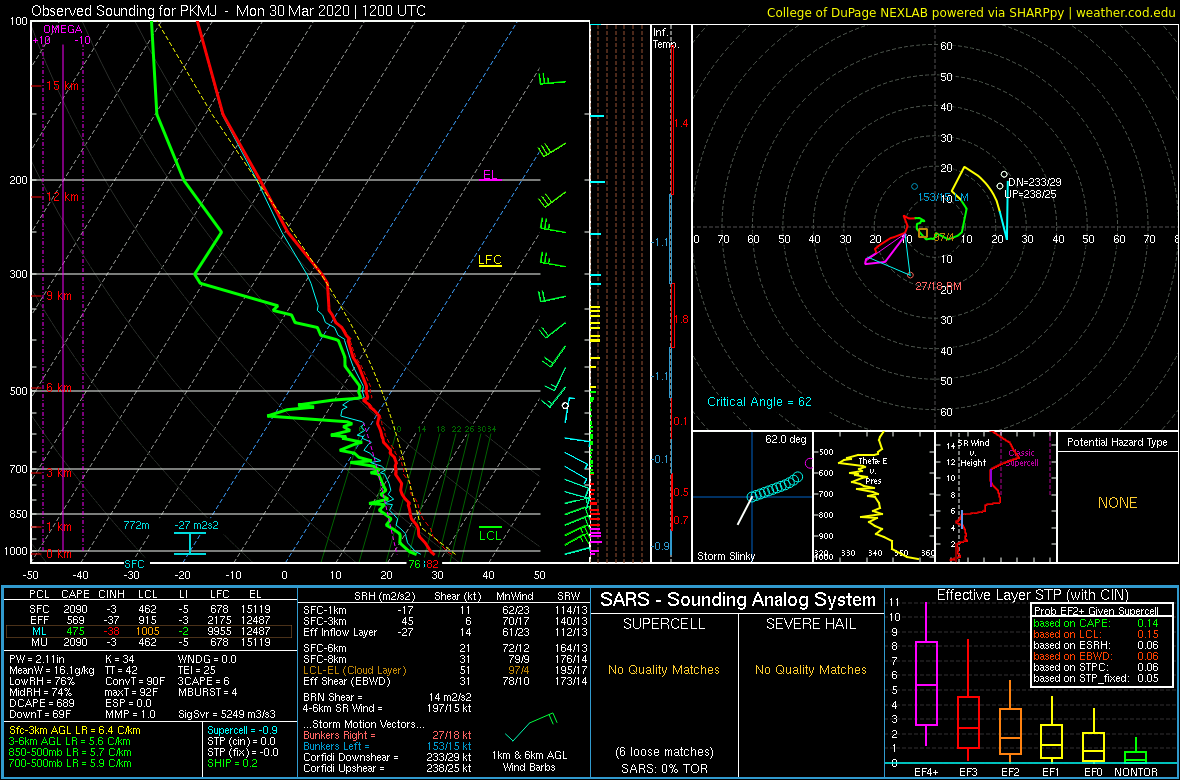Select the 'Eff Inflow Layer' row
This screenshot has width=1180, height=780.
pos(444,630)
